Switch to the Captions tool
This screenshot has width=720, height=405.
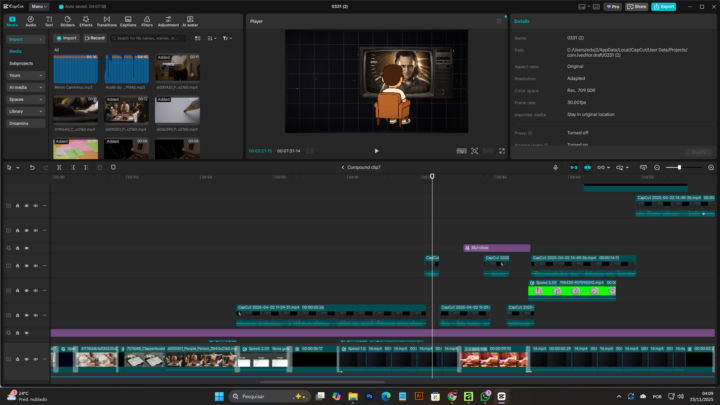(x=128, y=22)
